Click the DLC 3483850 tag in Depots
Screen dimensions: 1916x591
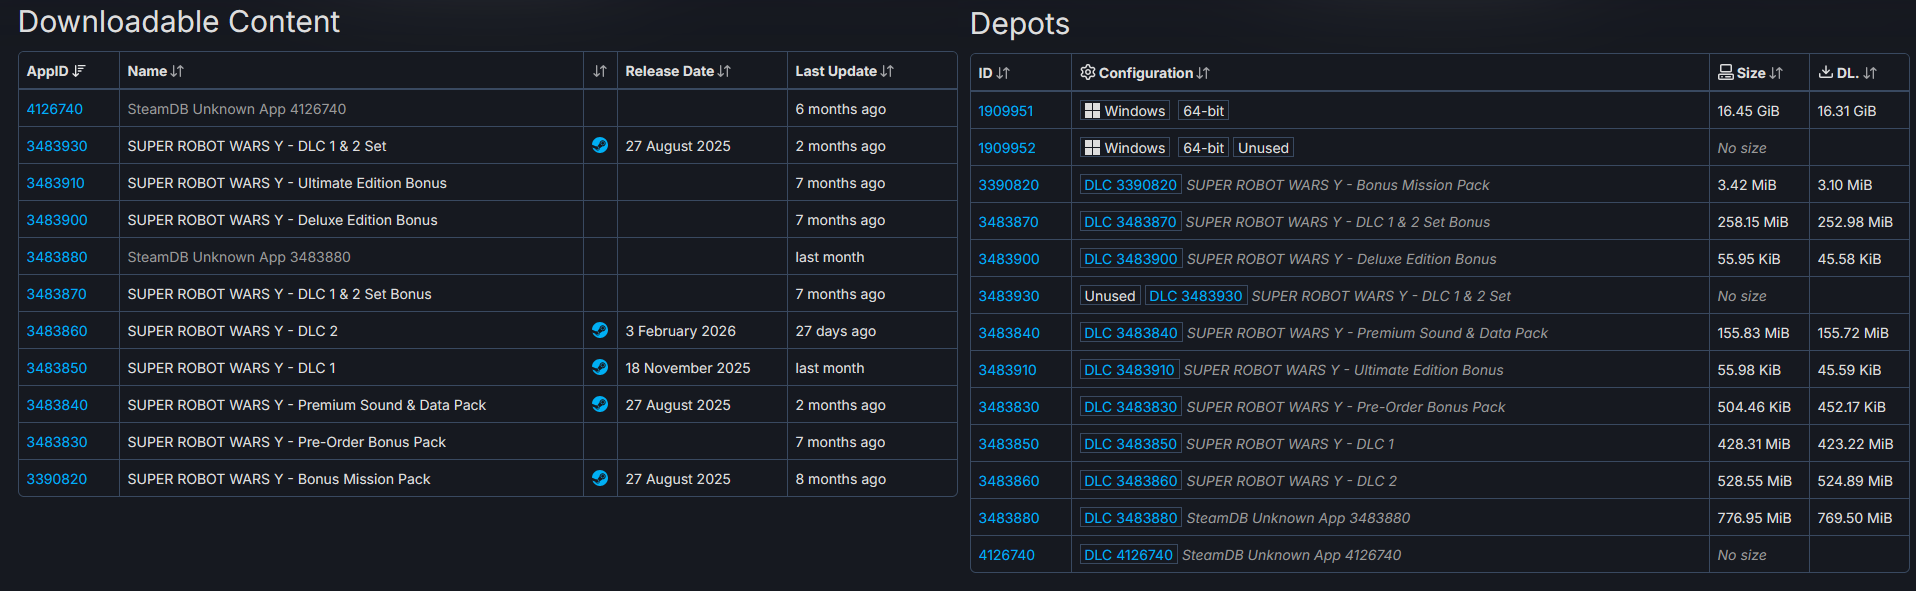tap(1131, 444)
